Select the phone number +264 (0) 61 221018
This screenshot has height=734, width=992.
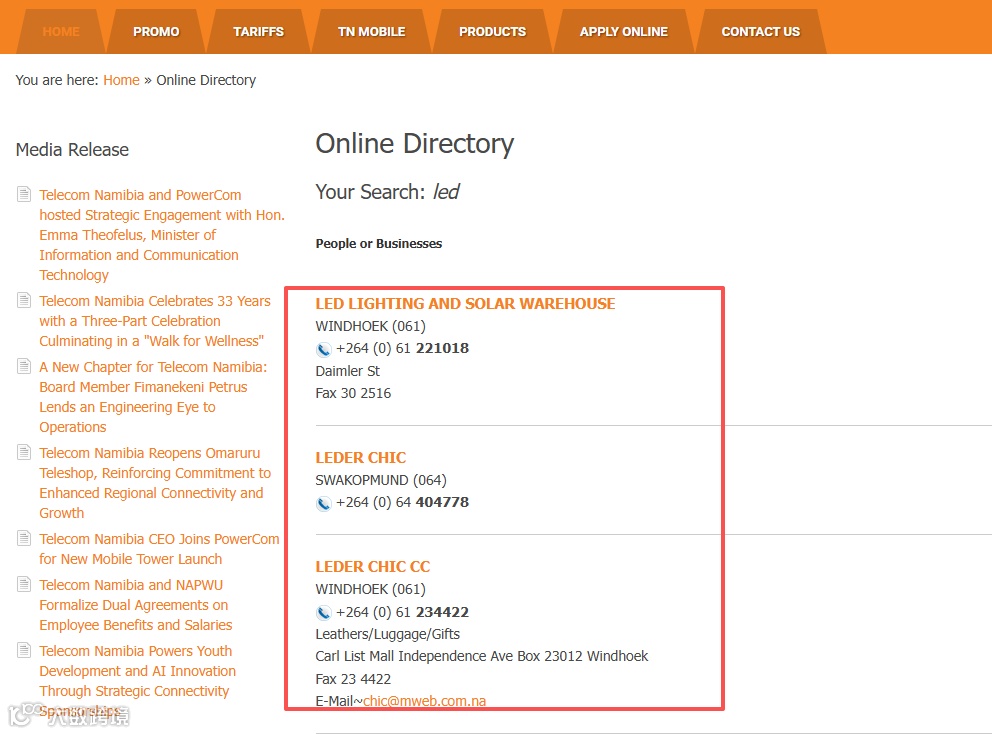tap(402, 348)
